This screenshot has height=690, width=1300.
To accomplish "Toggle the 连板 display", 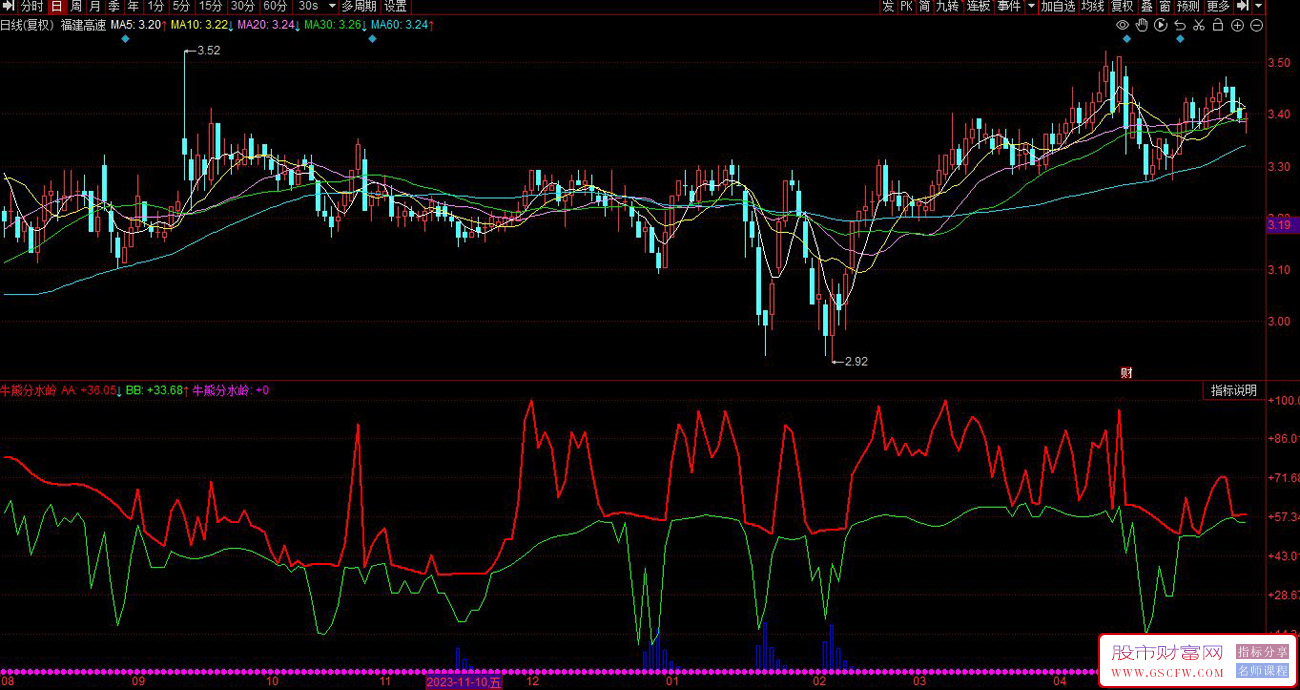I will coord(978,6).
